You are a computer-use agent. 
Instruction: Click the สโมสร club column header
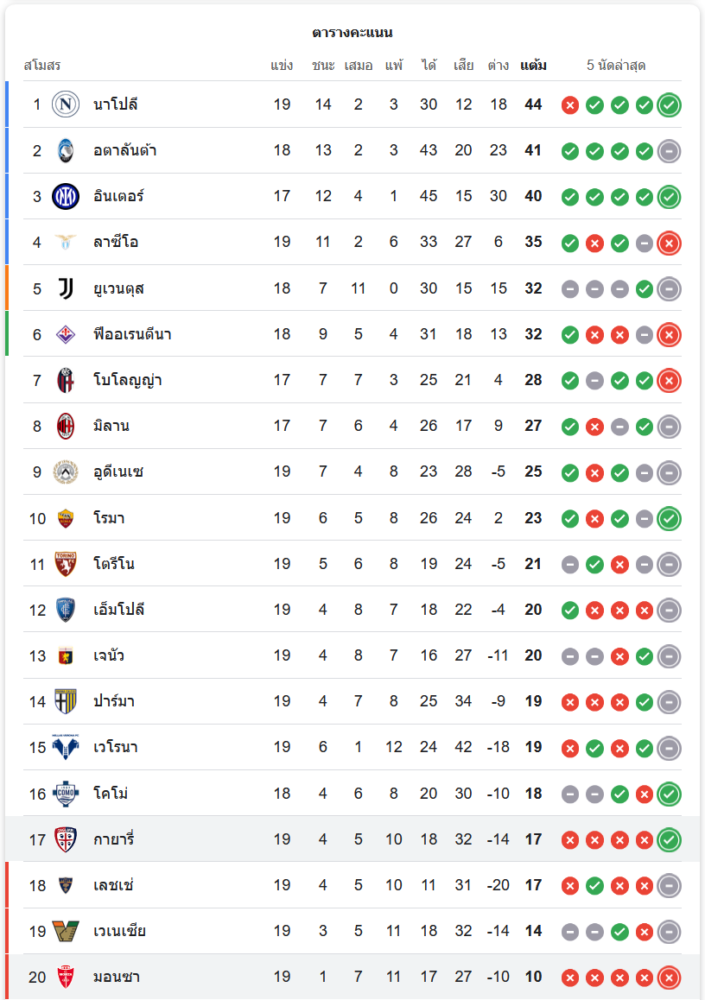tap(42, 66)
